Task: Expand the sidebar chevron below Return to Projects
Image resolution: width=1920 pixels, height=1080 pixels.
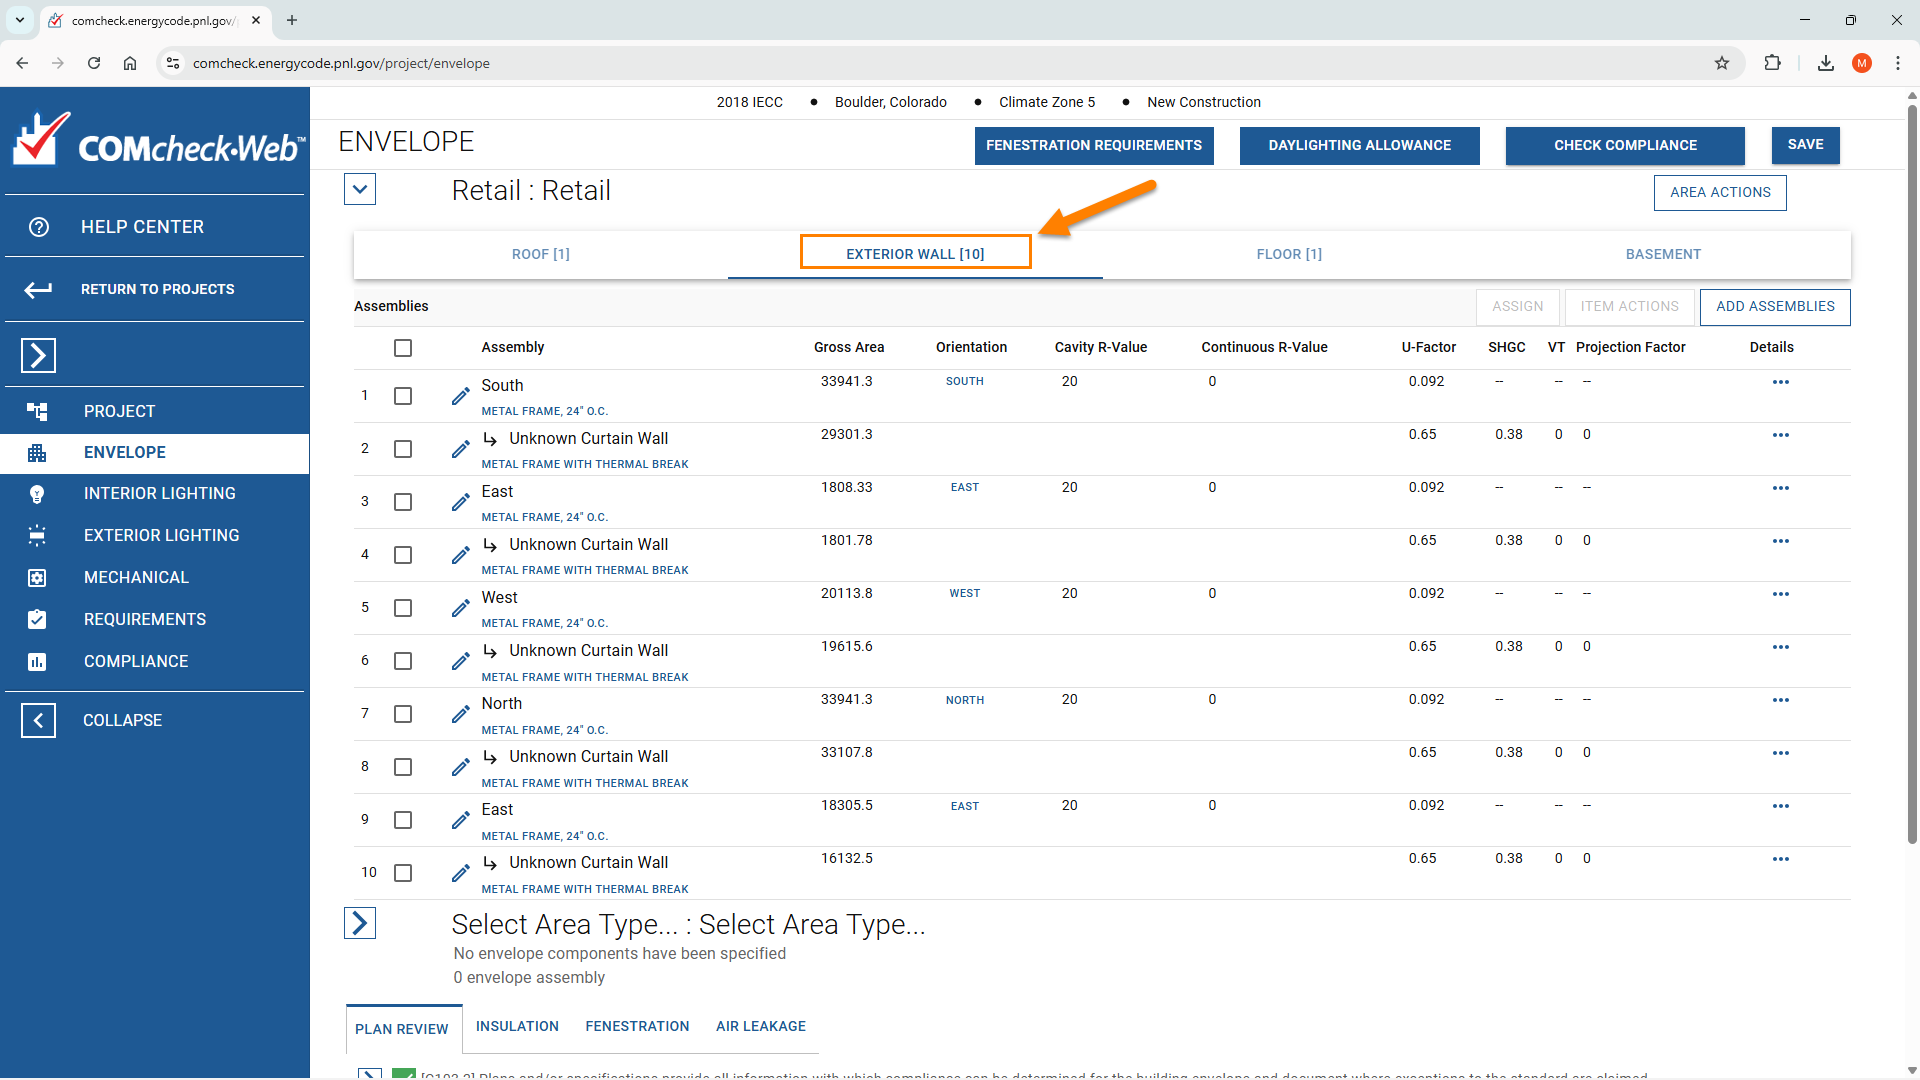Action: [x=38, y=355]
